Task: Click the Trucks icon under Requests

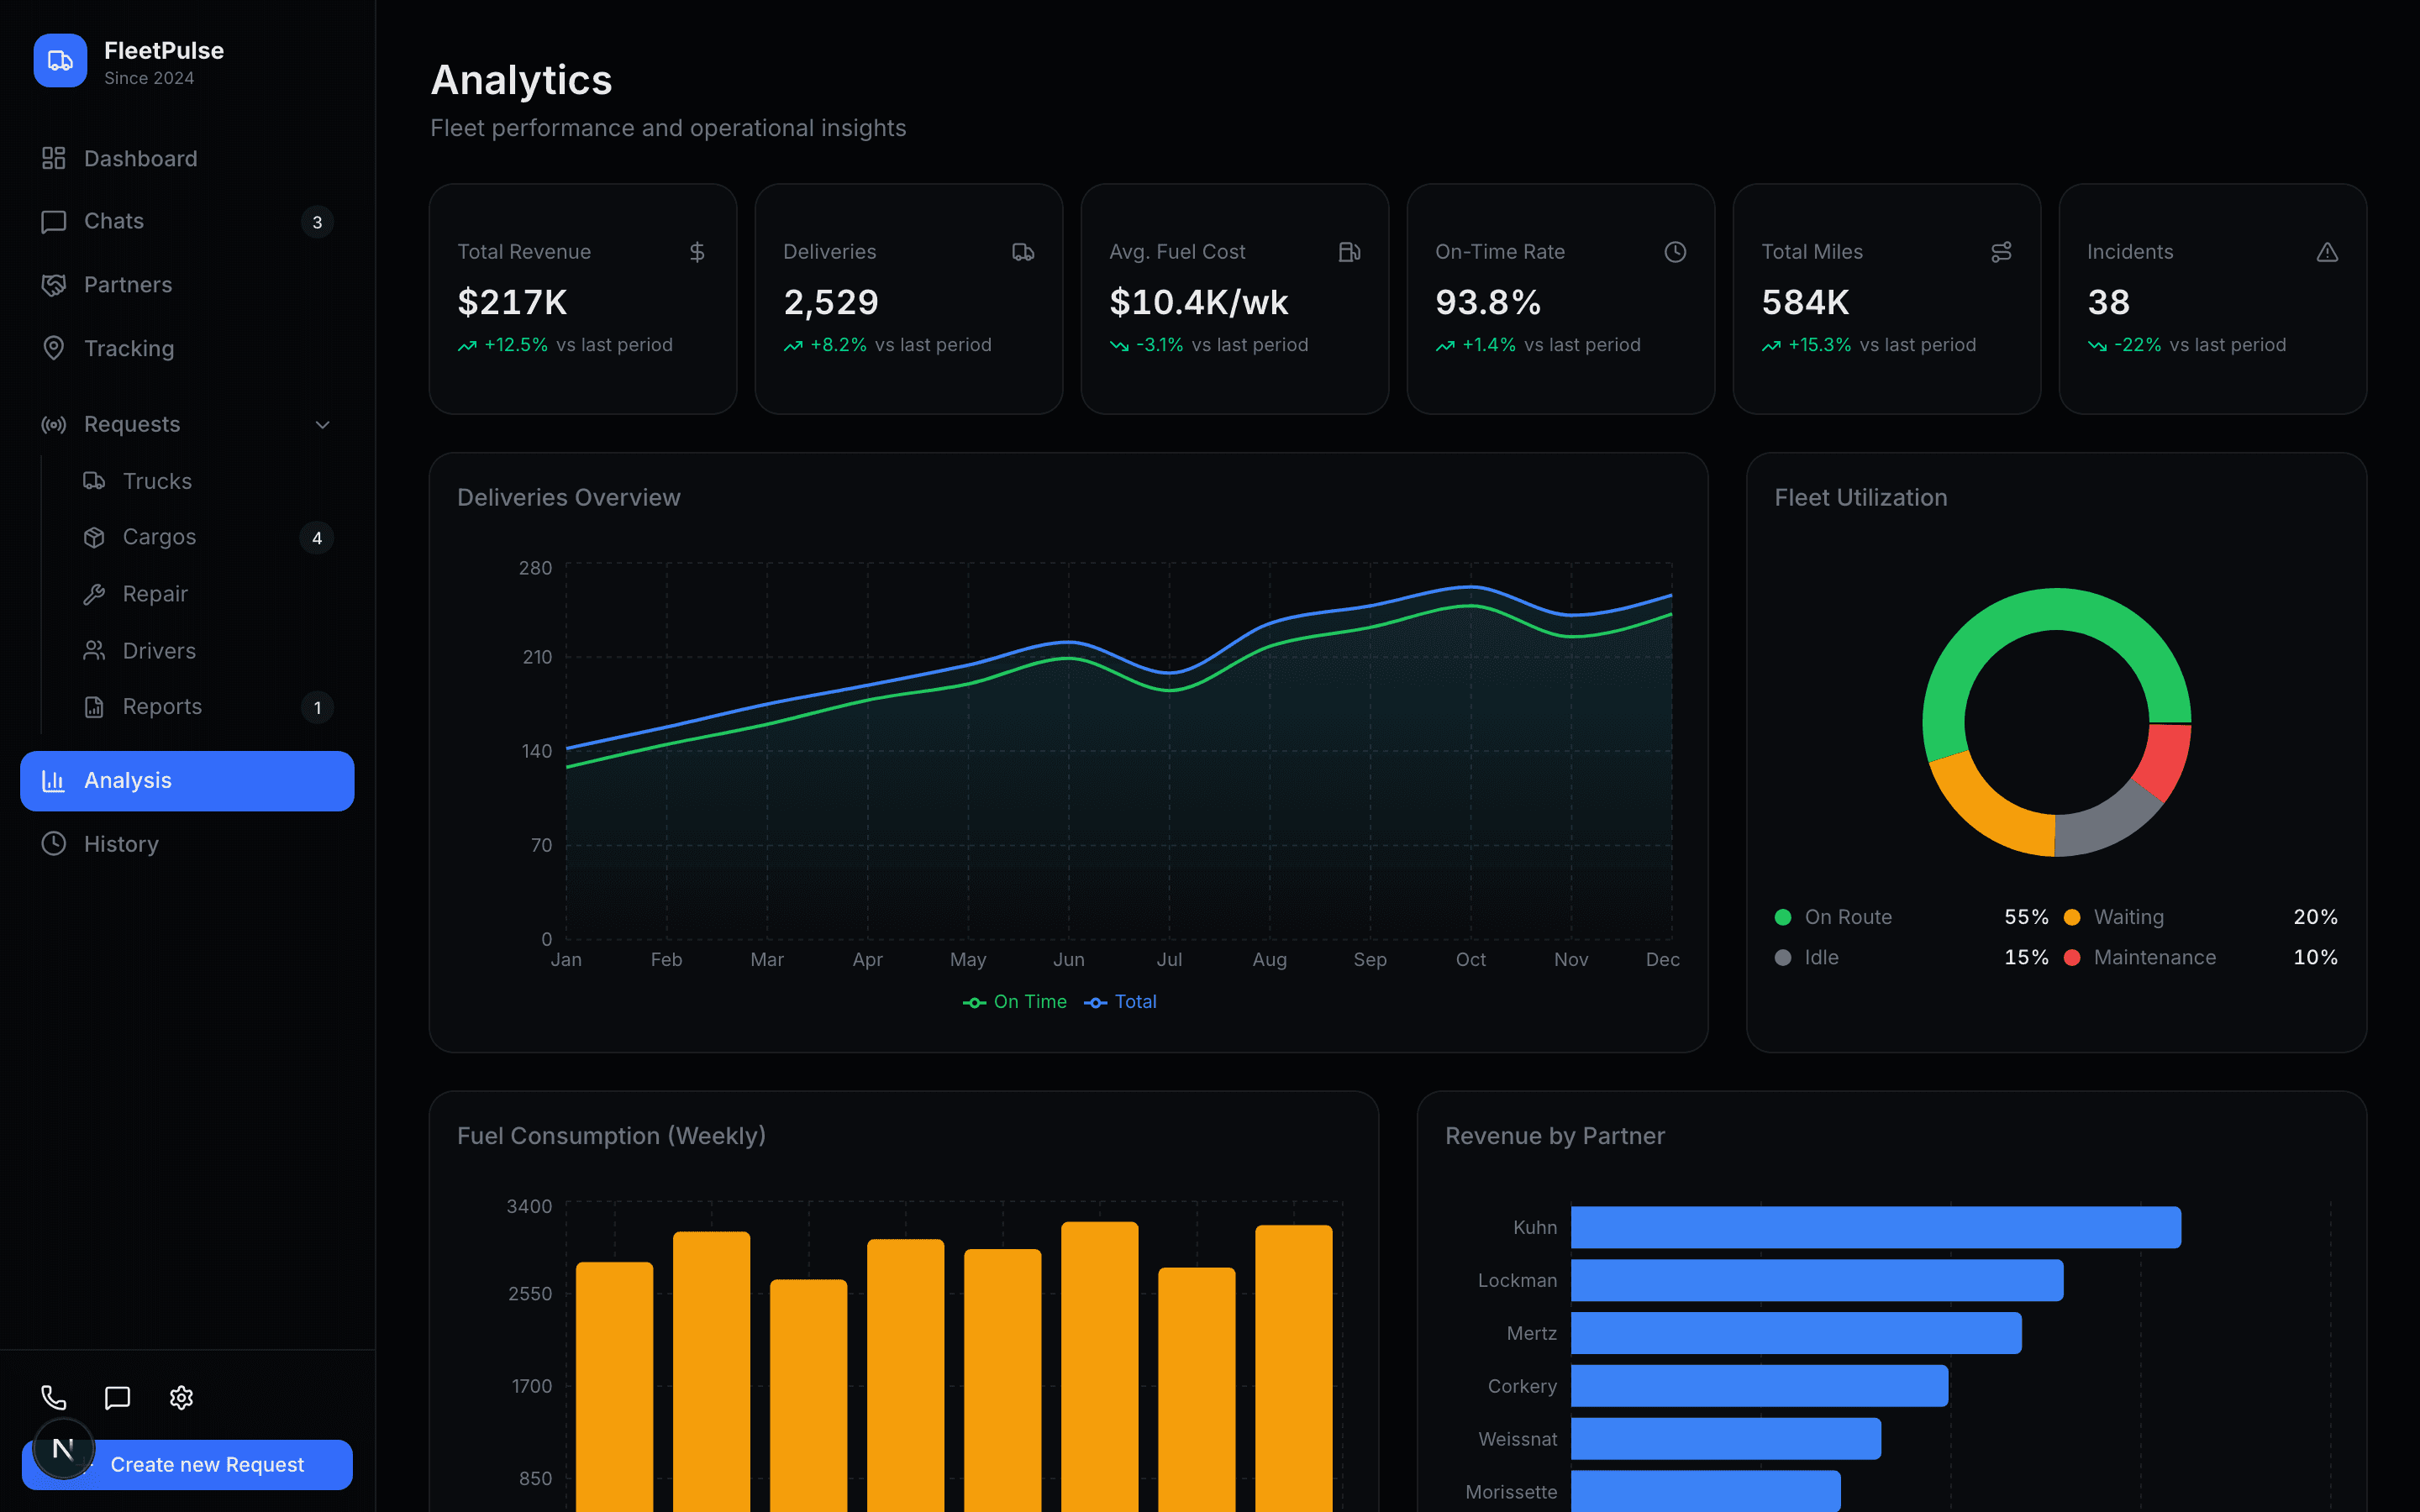Action: pyautogui.click(x=94, y=481)
